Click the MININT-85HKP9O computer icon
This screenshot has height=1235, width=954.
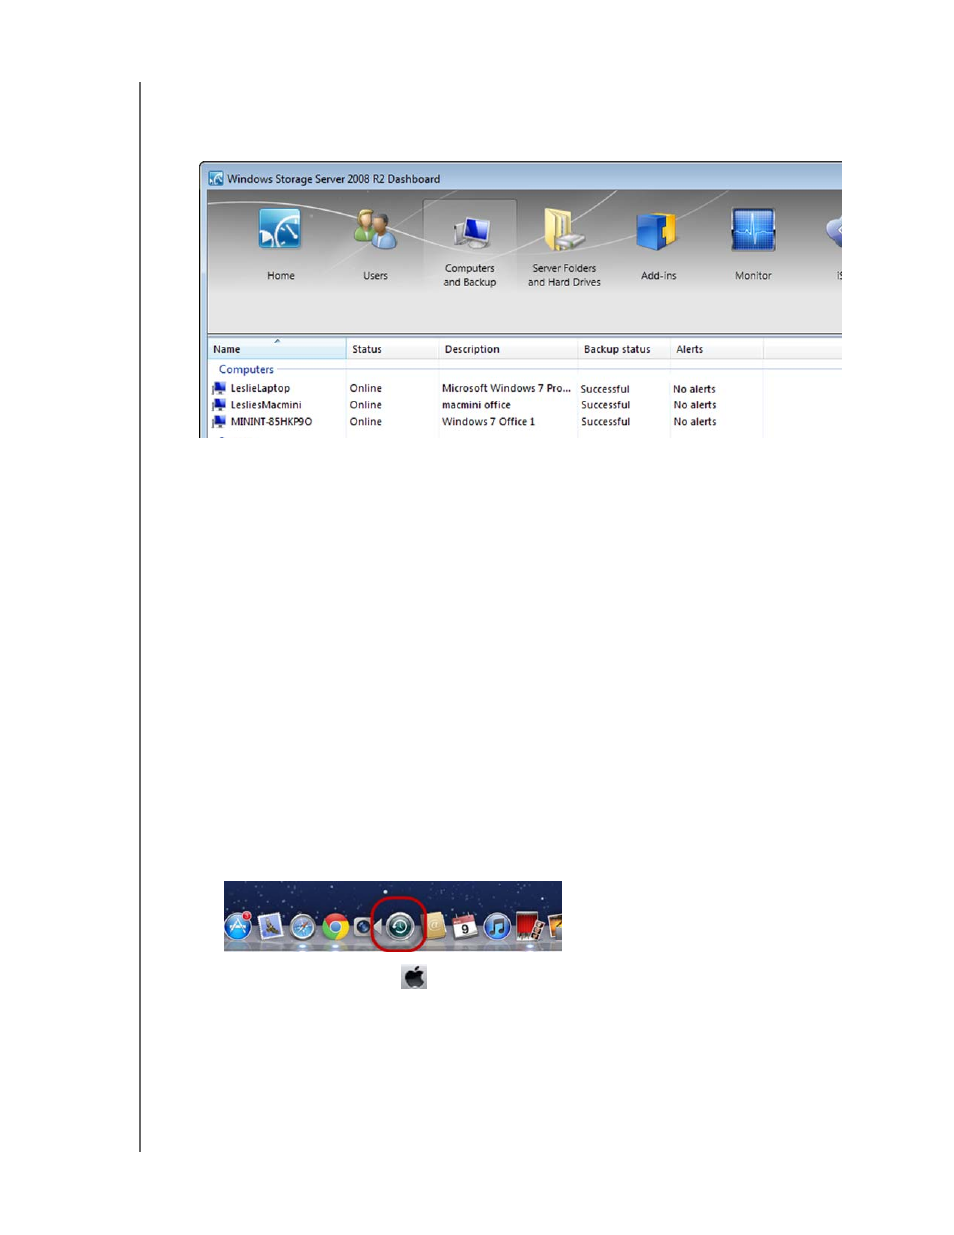click(219, 422)
